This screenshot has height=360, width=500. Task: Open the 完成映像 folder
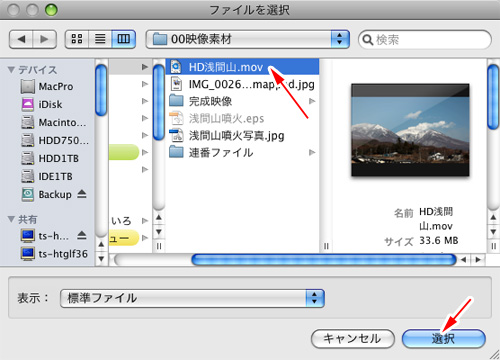pyautogui.click(x=242, y=101)
